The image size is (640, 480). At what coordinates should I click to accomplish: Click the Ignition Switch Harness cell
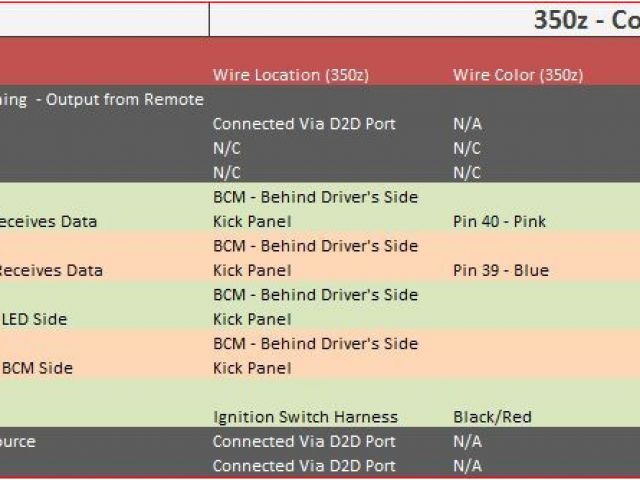coord(305,417)
